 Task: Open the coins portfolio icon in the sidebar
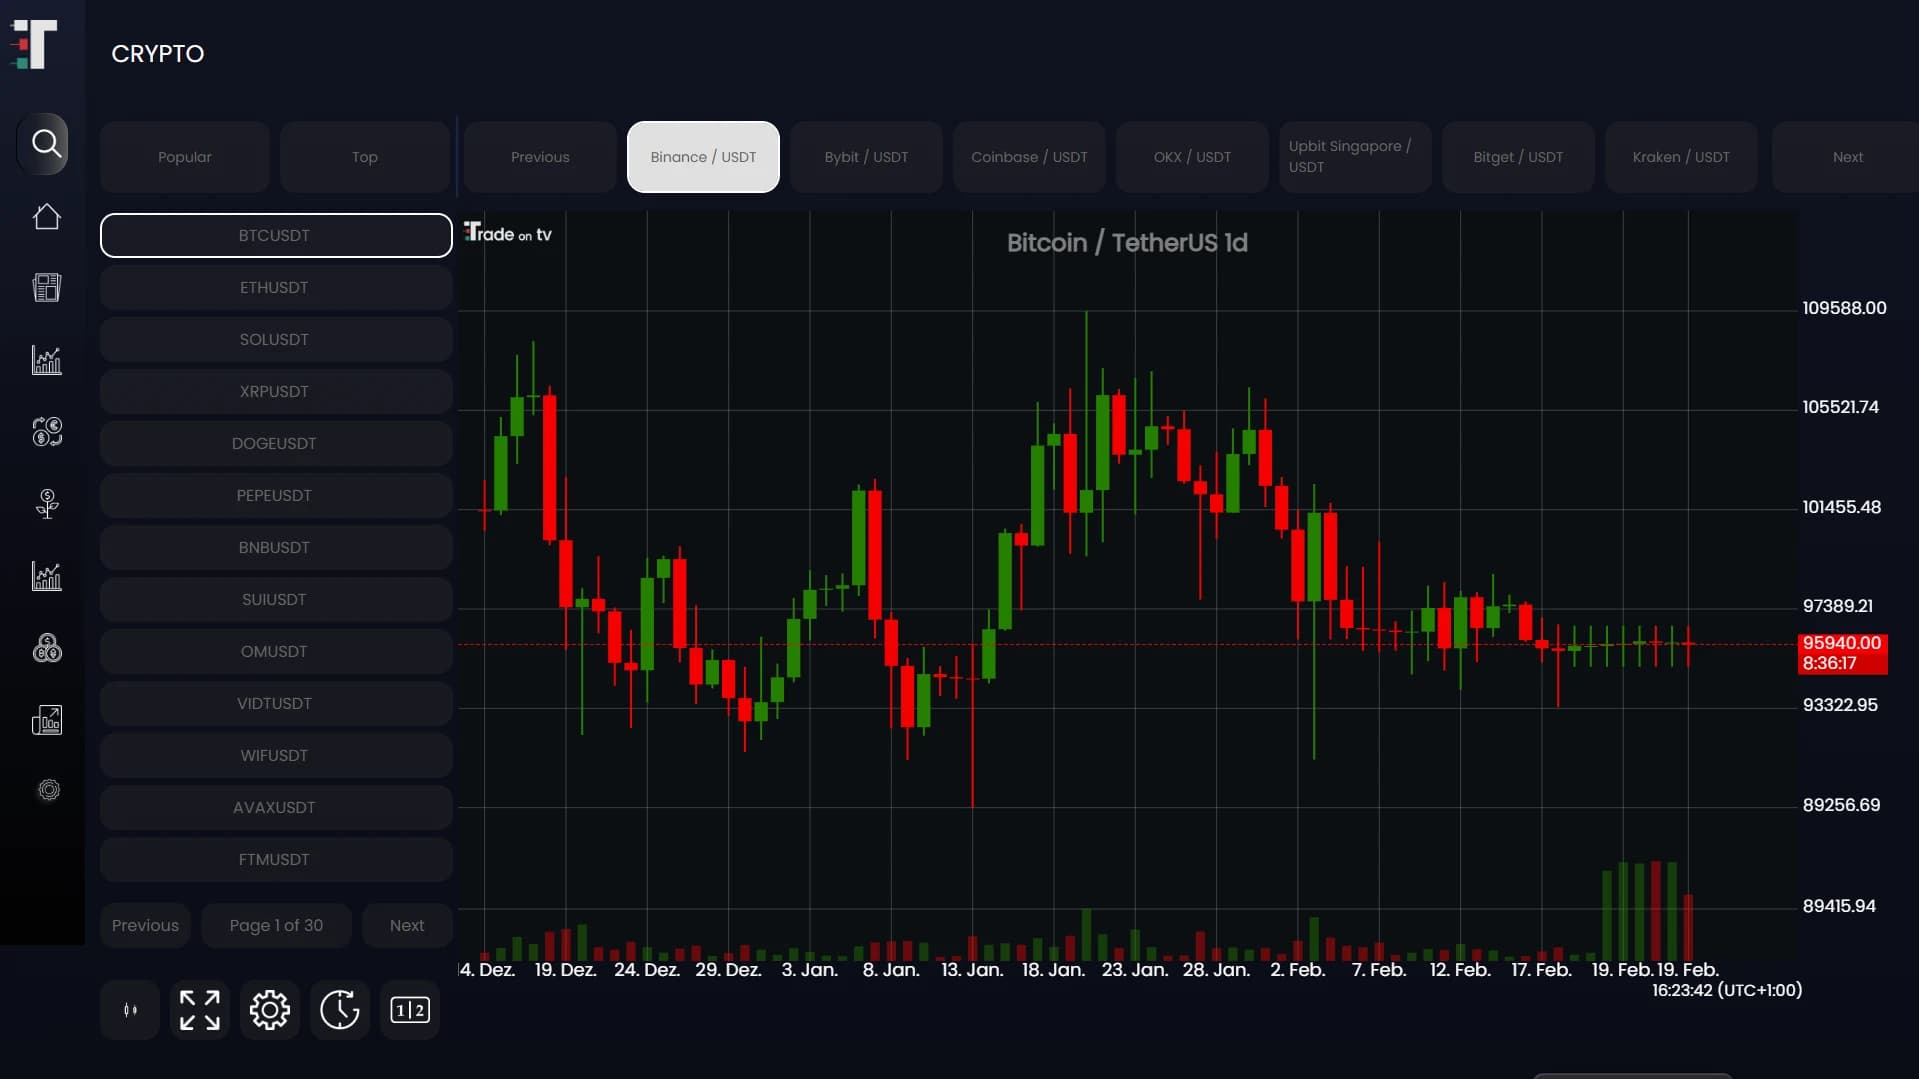[x=46, y=648]
